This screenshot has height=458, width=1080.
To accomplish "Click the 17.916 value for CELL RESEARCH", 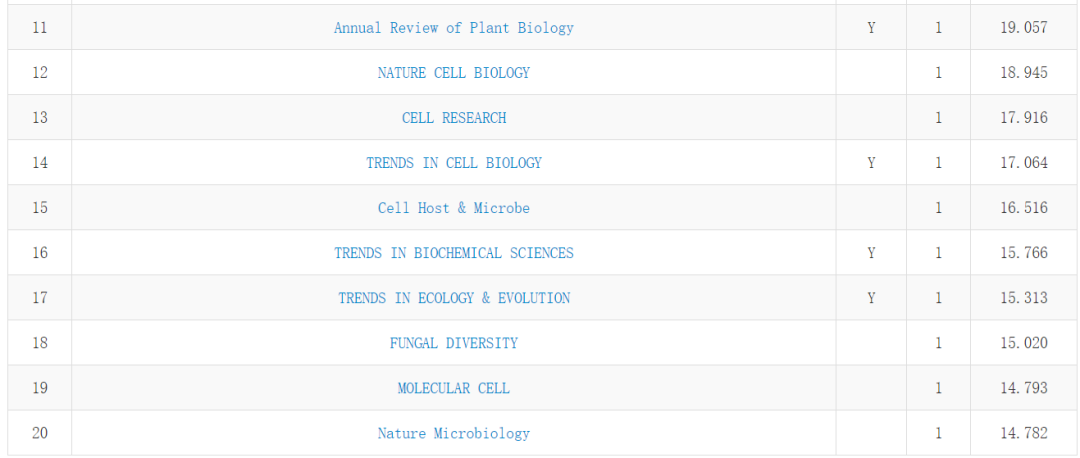I will (1024, 118).
